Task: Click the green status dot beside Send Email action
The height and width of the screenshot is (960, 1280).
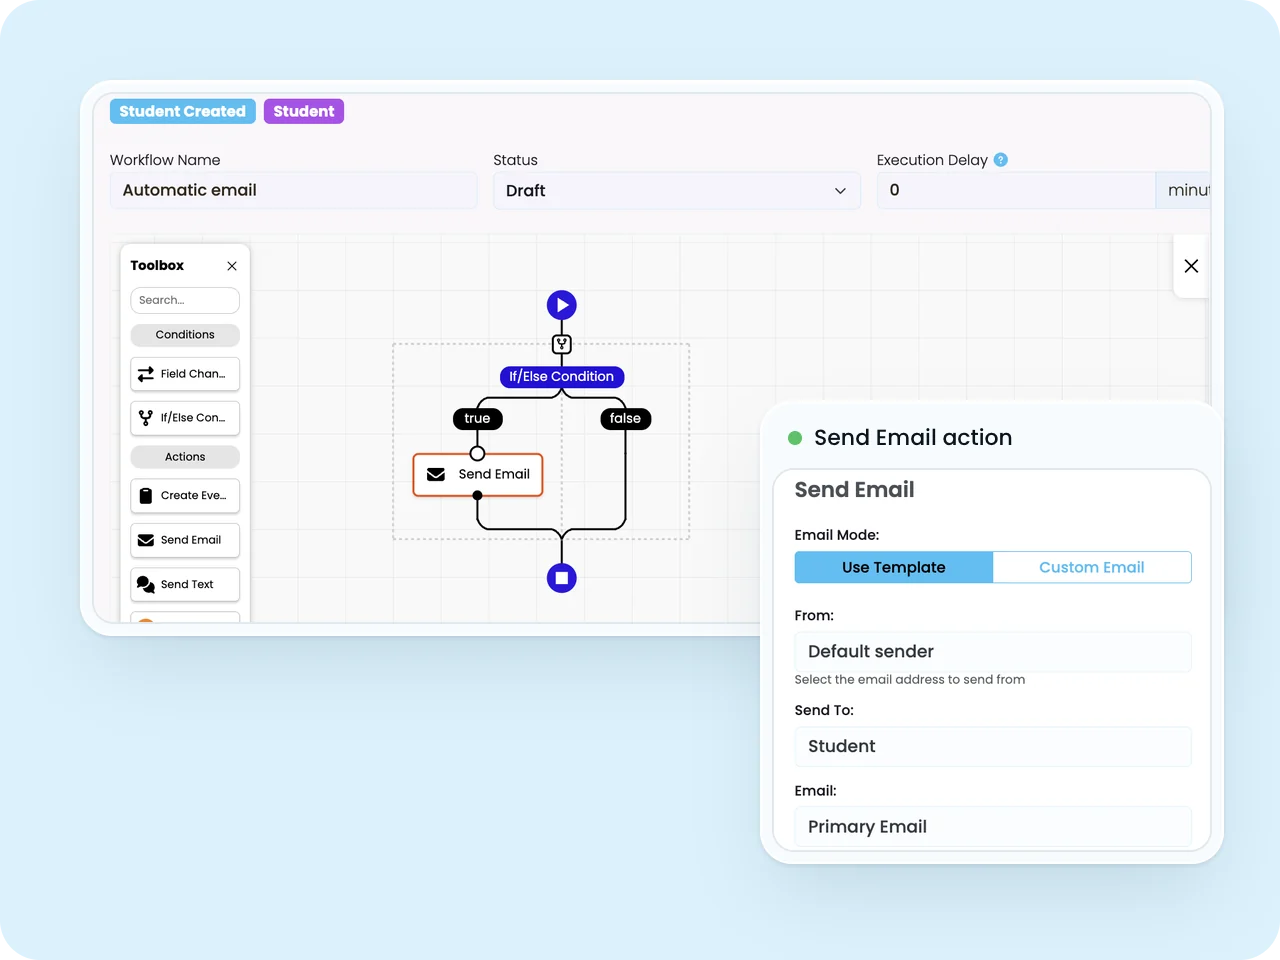Action: click(x=795, y=438)
